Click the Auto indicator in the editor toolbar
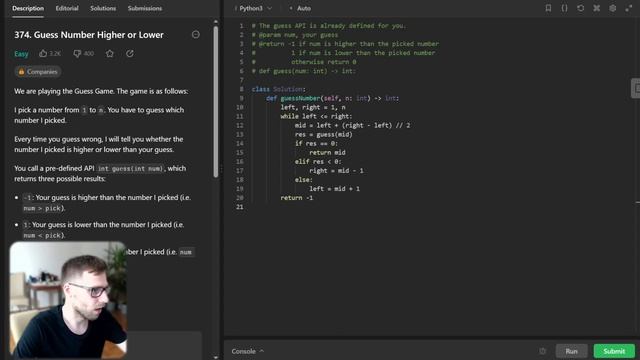 click(x=300, y=8)
